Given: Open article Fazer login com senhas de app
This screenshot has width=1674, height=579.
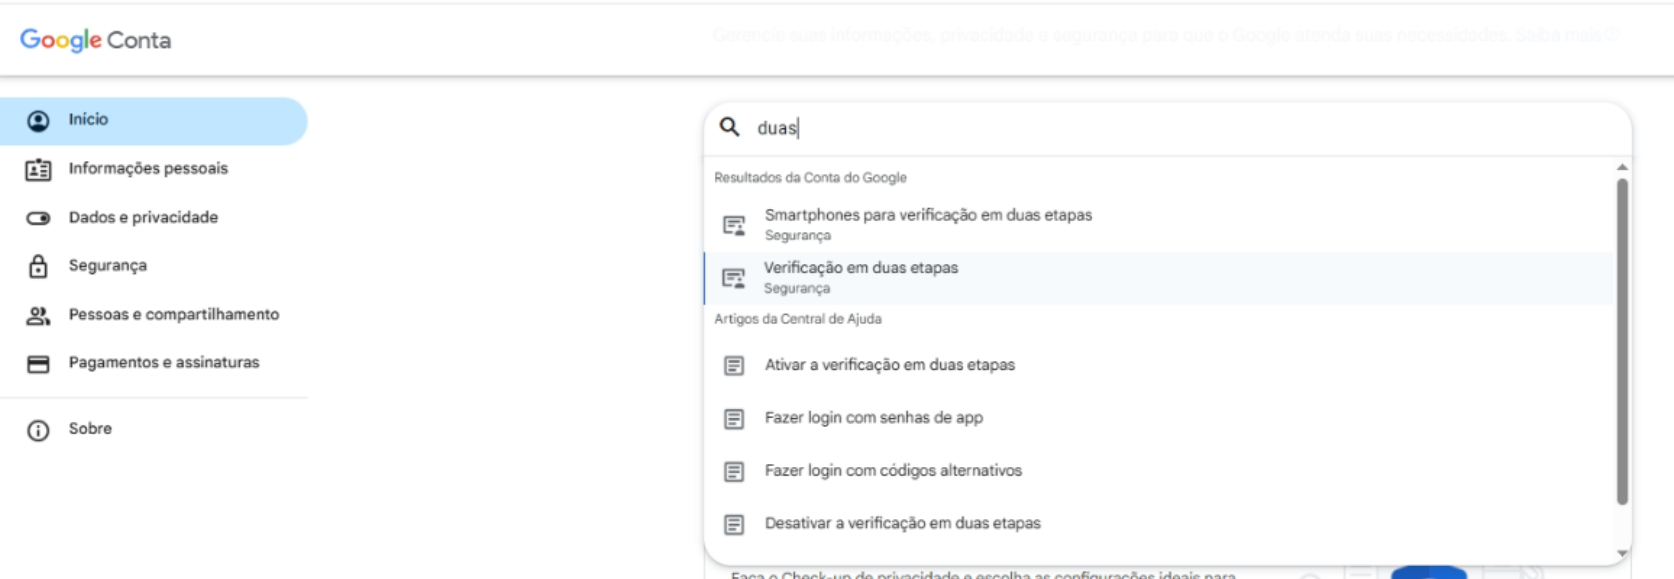Looking at the screenshot, I should tap(1159, 418).
